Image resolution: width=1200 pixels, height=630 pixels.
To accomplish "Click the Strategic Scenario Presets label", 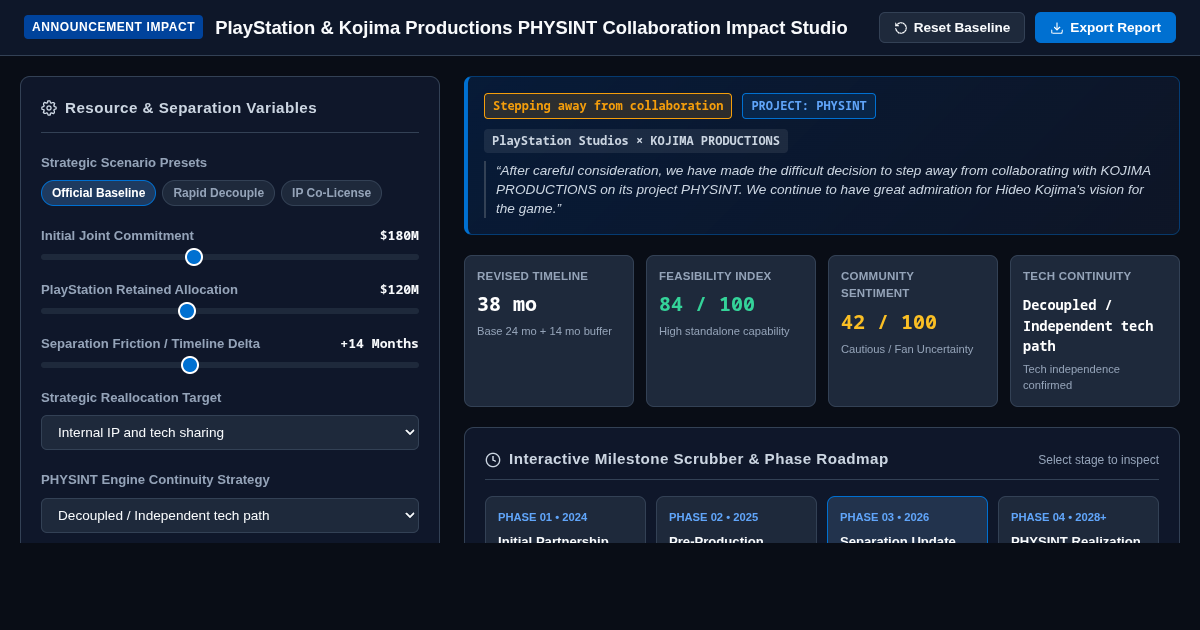I will (x=124, y=163).
